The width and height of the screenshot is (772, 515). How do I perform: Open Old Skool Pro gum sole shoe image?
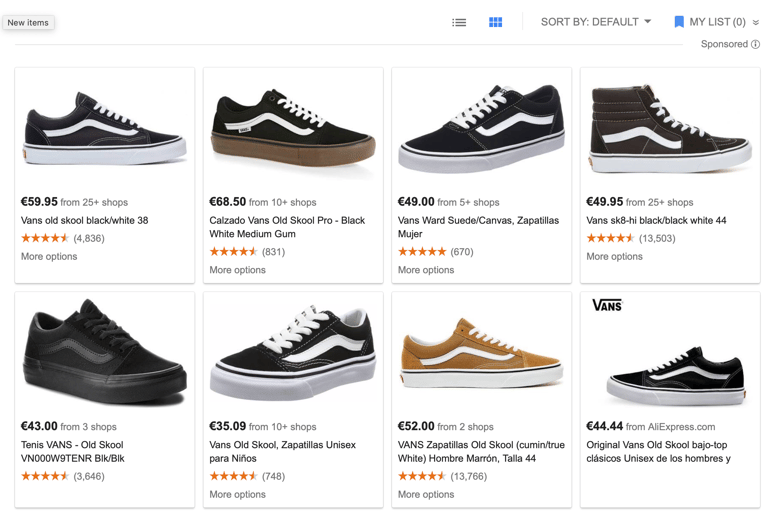293,129
